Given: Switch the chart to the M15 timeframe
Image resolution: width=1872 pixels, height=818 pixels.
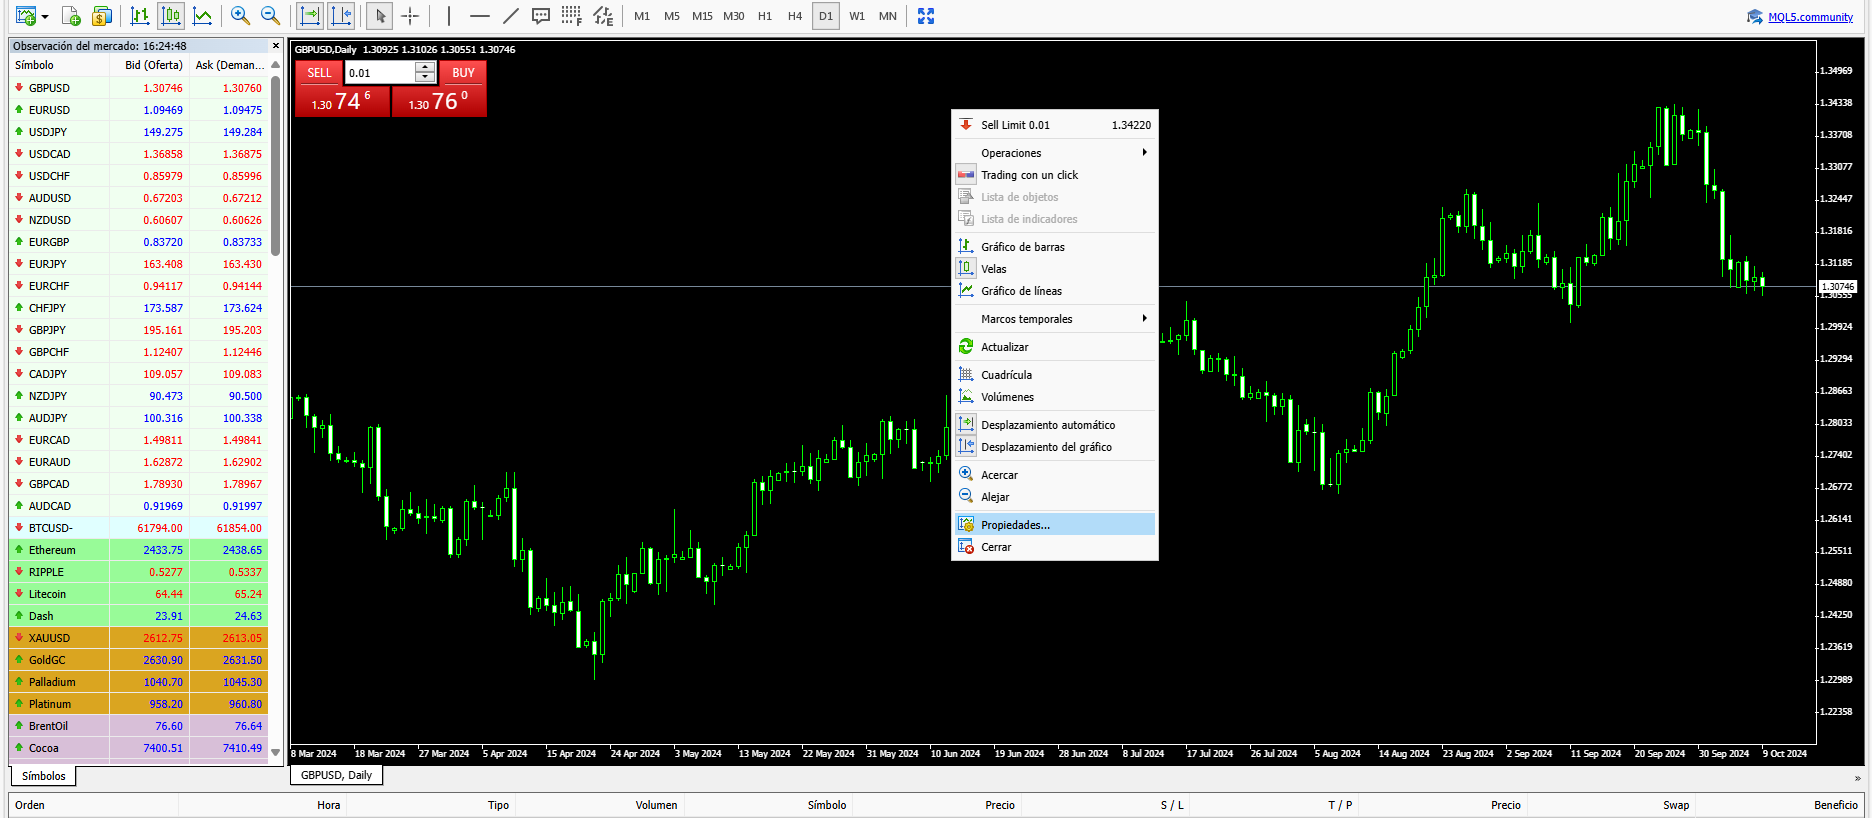Looking at the screenshot, I should click(x=703, y=16).
